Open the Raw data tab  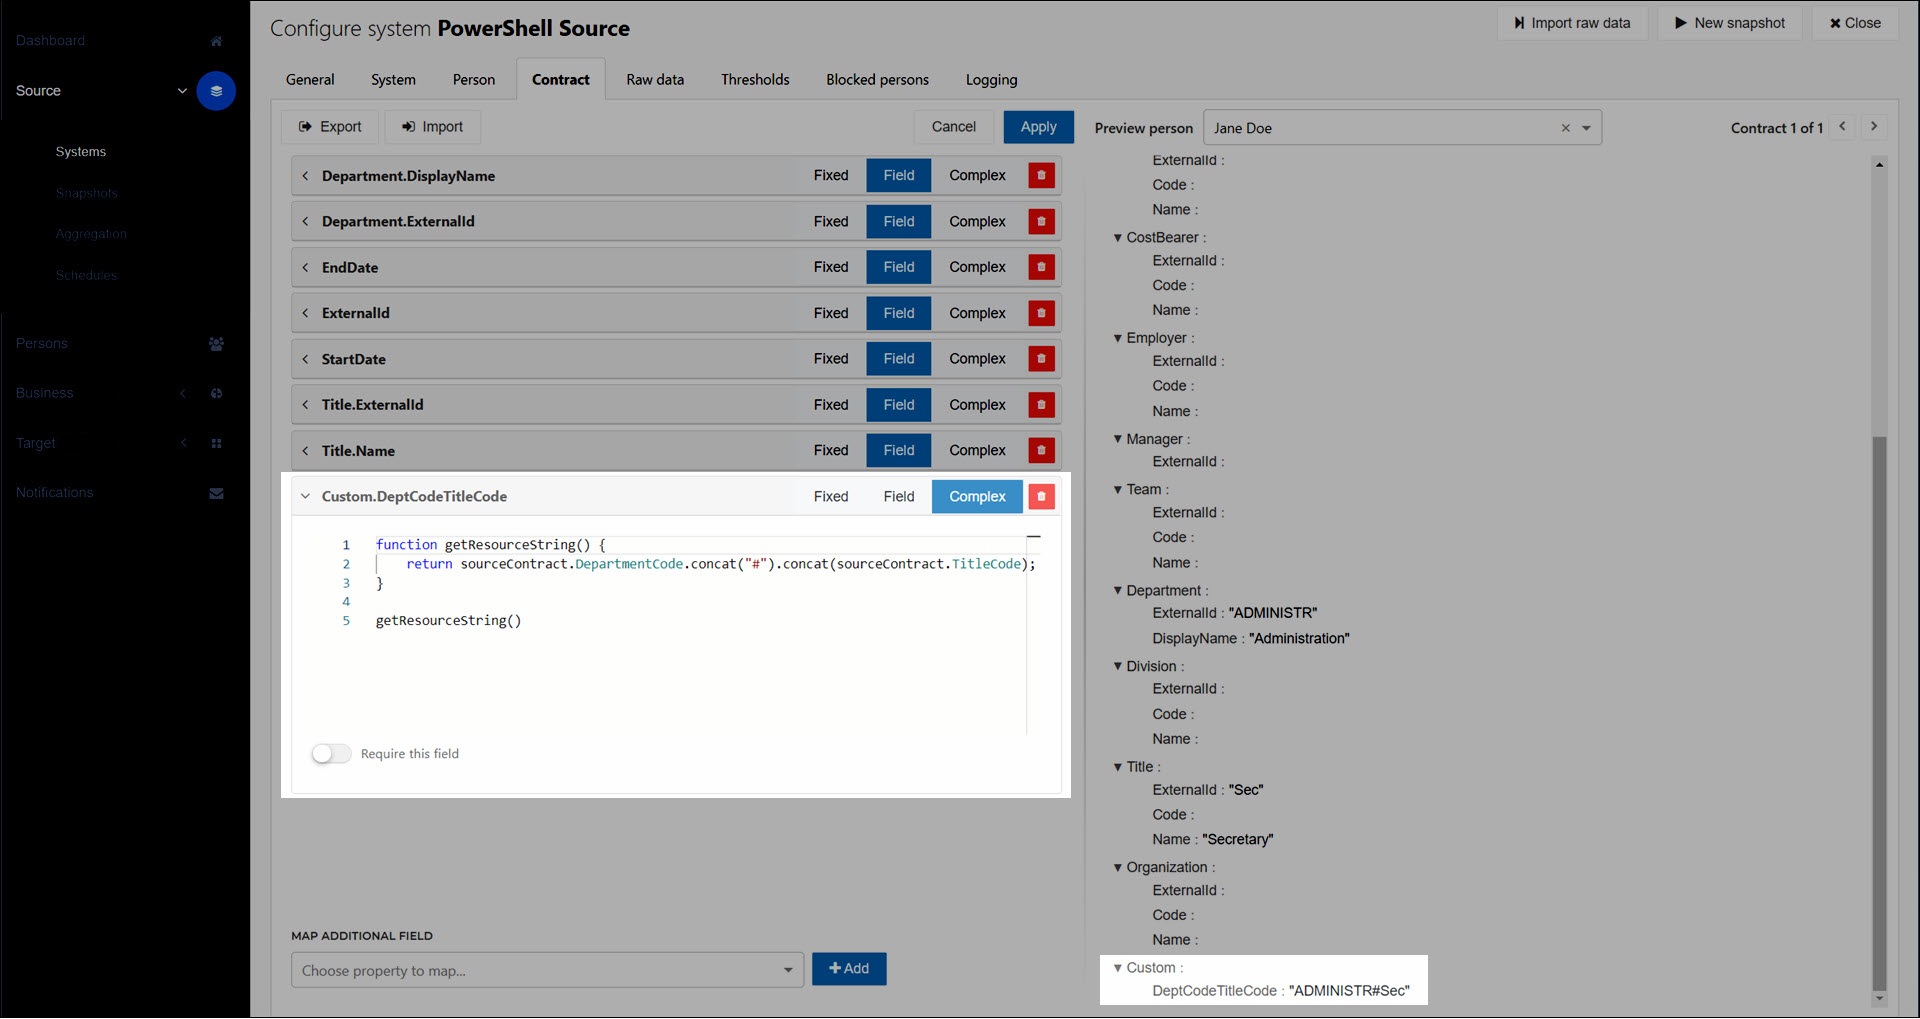655,80
